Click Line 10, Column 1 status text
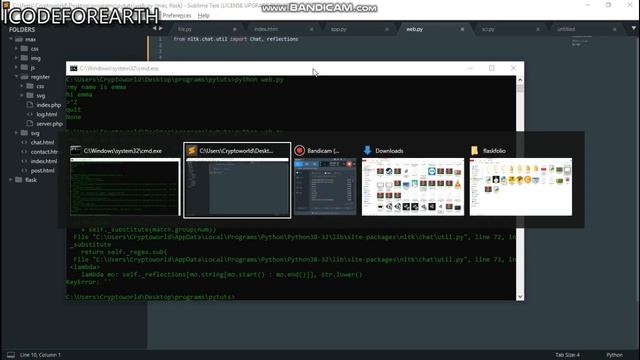This screenshot has height=360, width=640. click(x=40, y=355)
